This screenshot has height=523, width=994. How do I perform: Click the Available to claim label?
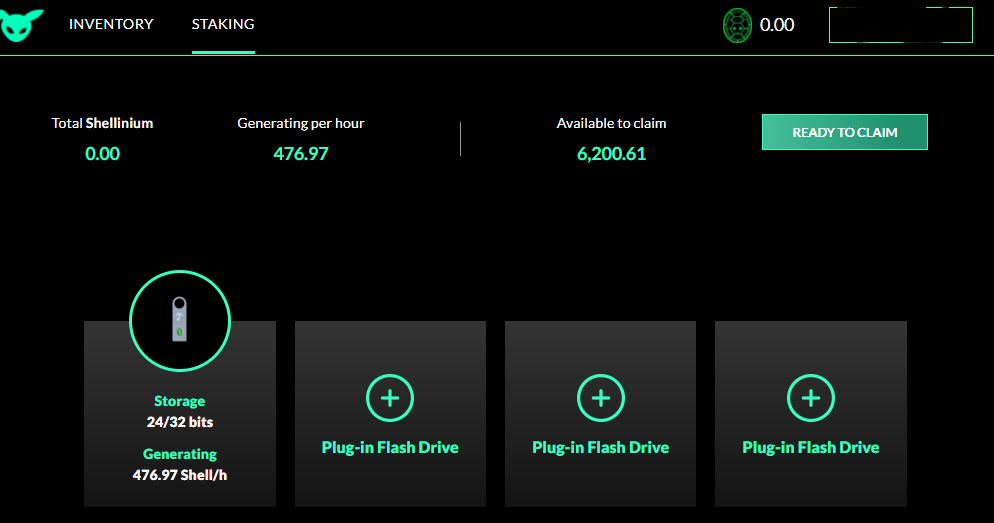click(611, 123)
